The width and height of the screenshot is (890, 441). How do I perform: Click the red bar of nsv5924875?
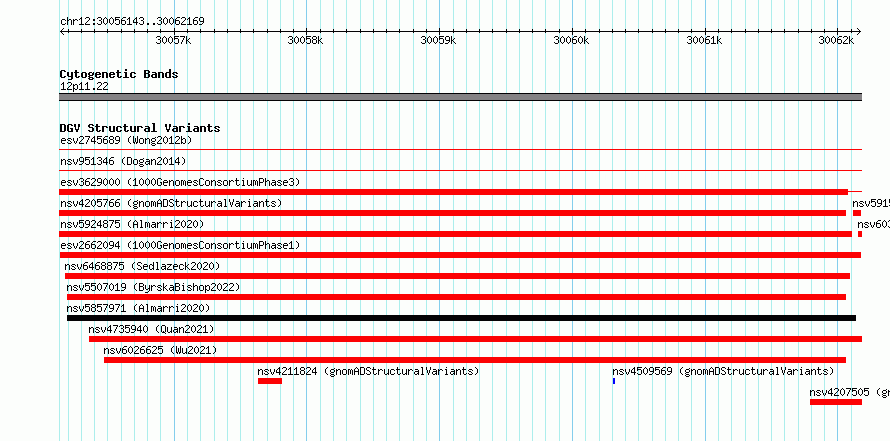(x=456, y=234)
